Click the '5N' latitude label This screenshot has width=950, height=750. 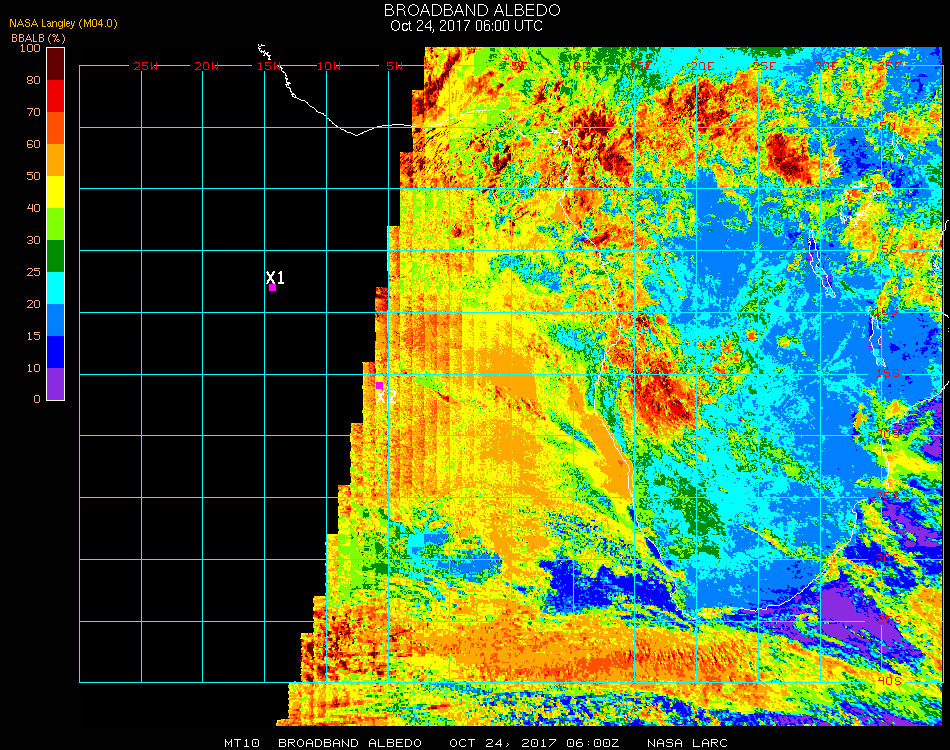tap(888, 126)
